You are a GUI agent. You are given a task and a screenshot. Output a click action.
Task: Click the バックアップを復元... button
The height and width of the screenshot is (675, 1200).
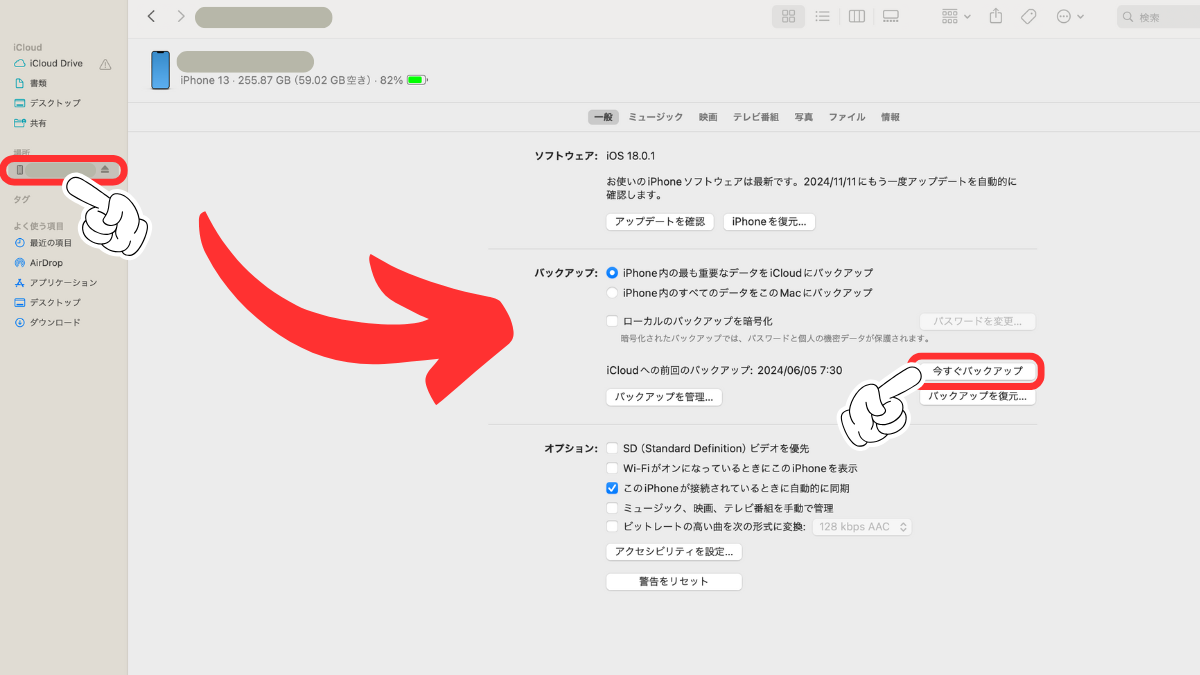(x=978, y=397)
